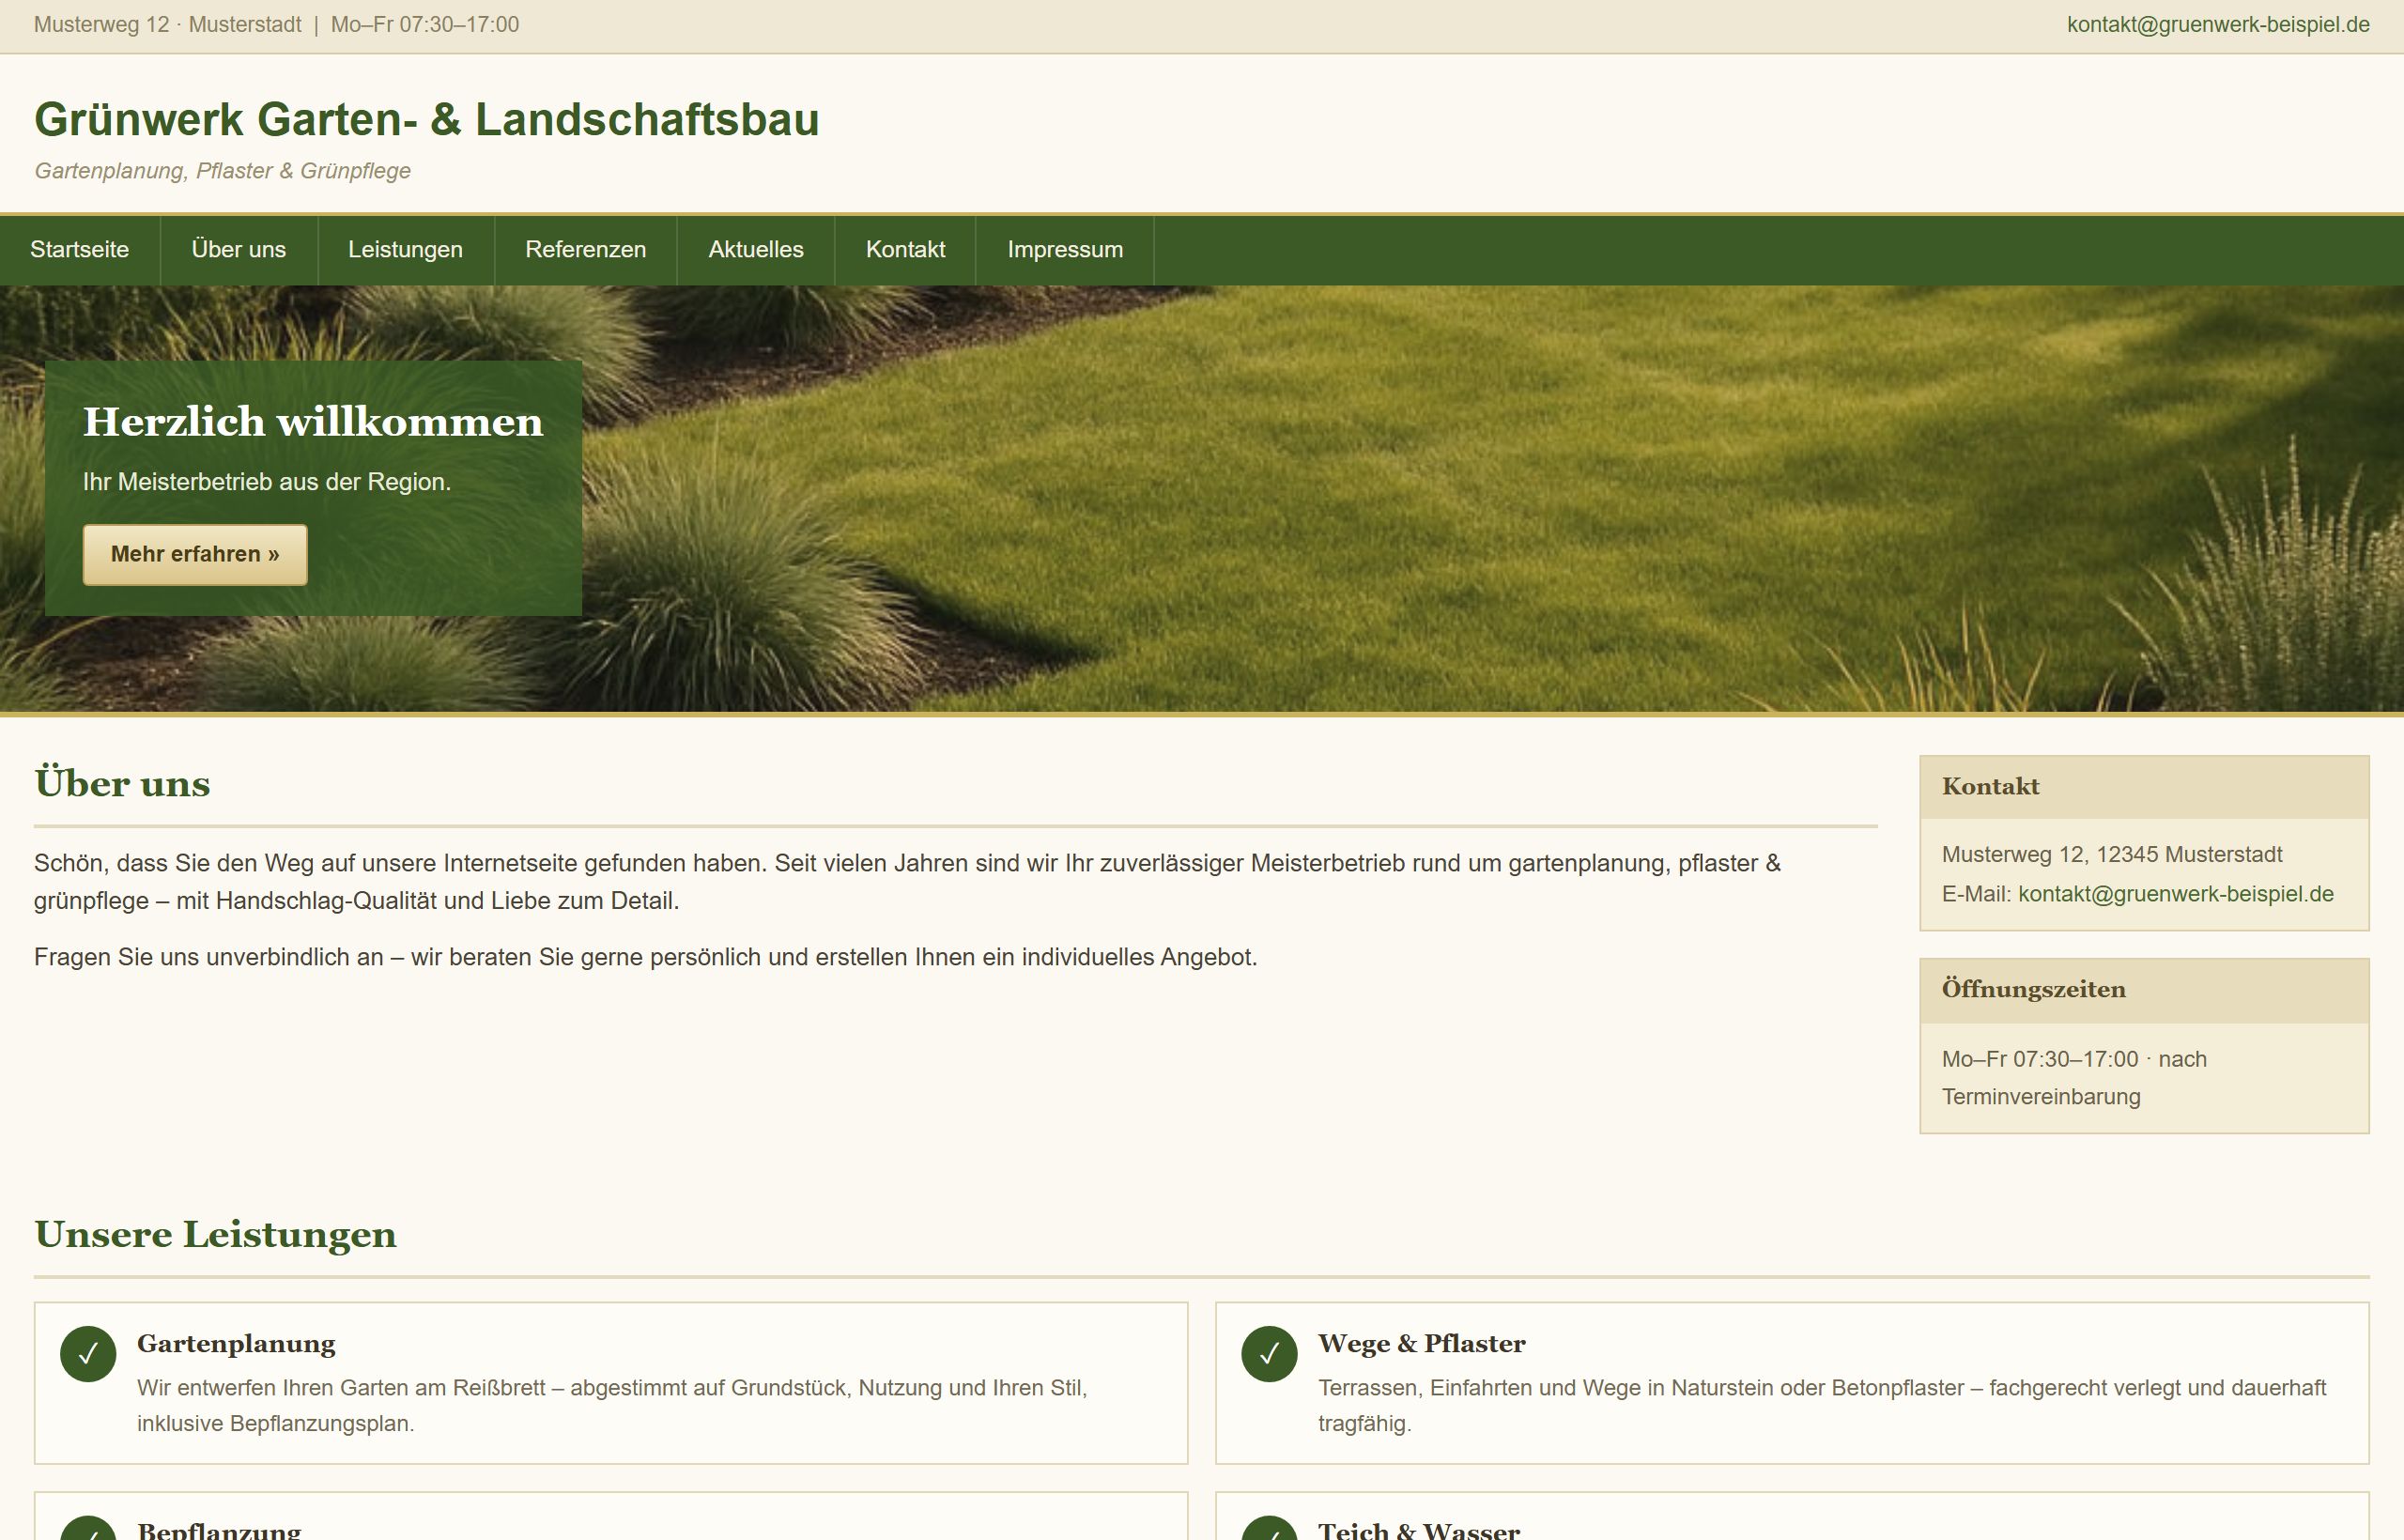
Task: Click the Grünwerk Garten- & Landschaftsbau site title
Action: coord(427,119)
